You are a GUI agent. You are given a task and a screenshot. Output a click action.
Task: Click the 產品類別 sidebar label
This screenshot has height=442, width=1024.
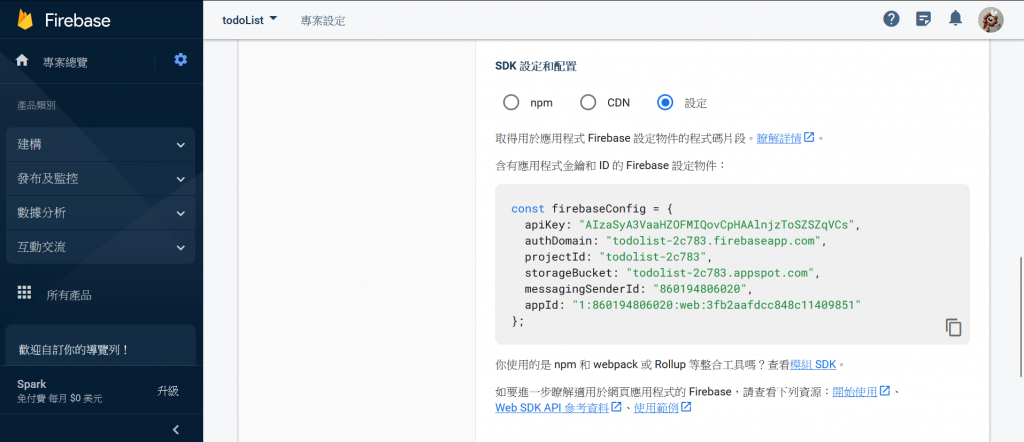point(36,105)
